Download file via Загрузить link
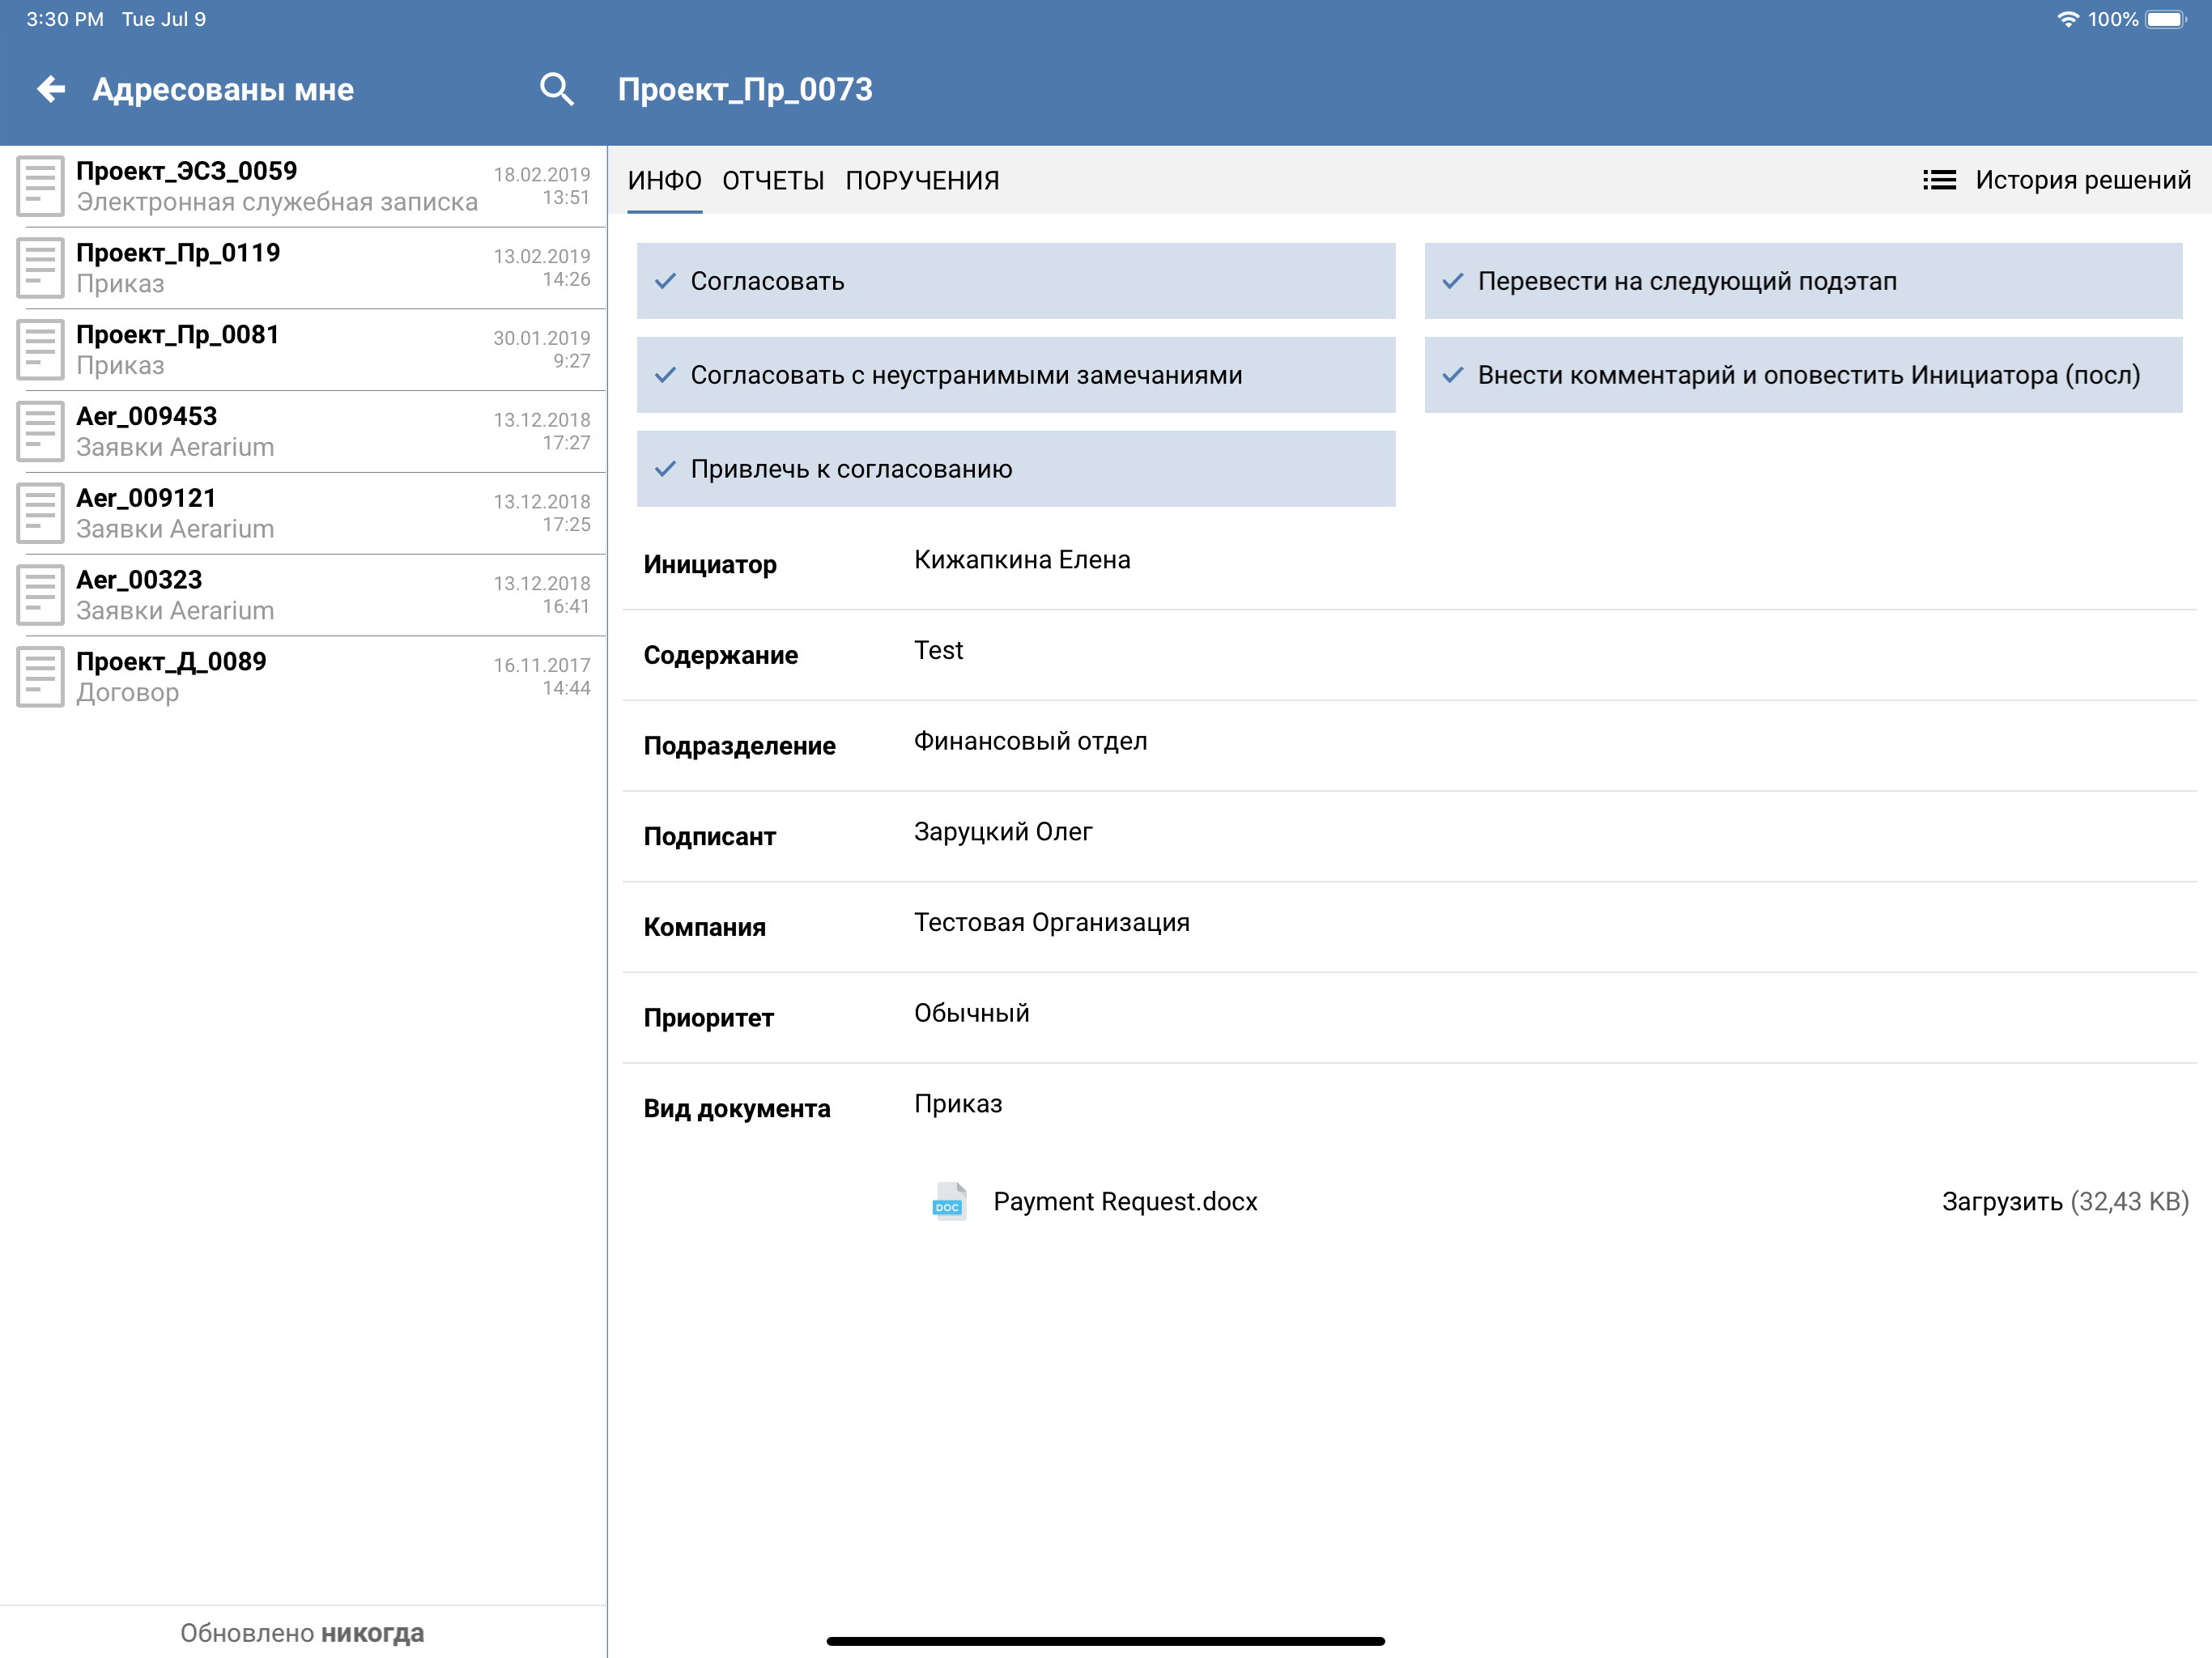 point(2065,1201)
